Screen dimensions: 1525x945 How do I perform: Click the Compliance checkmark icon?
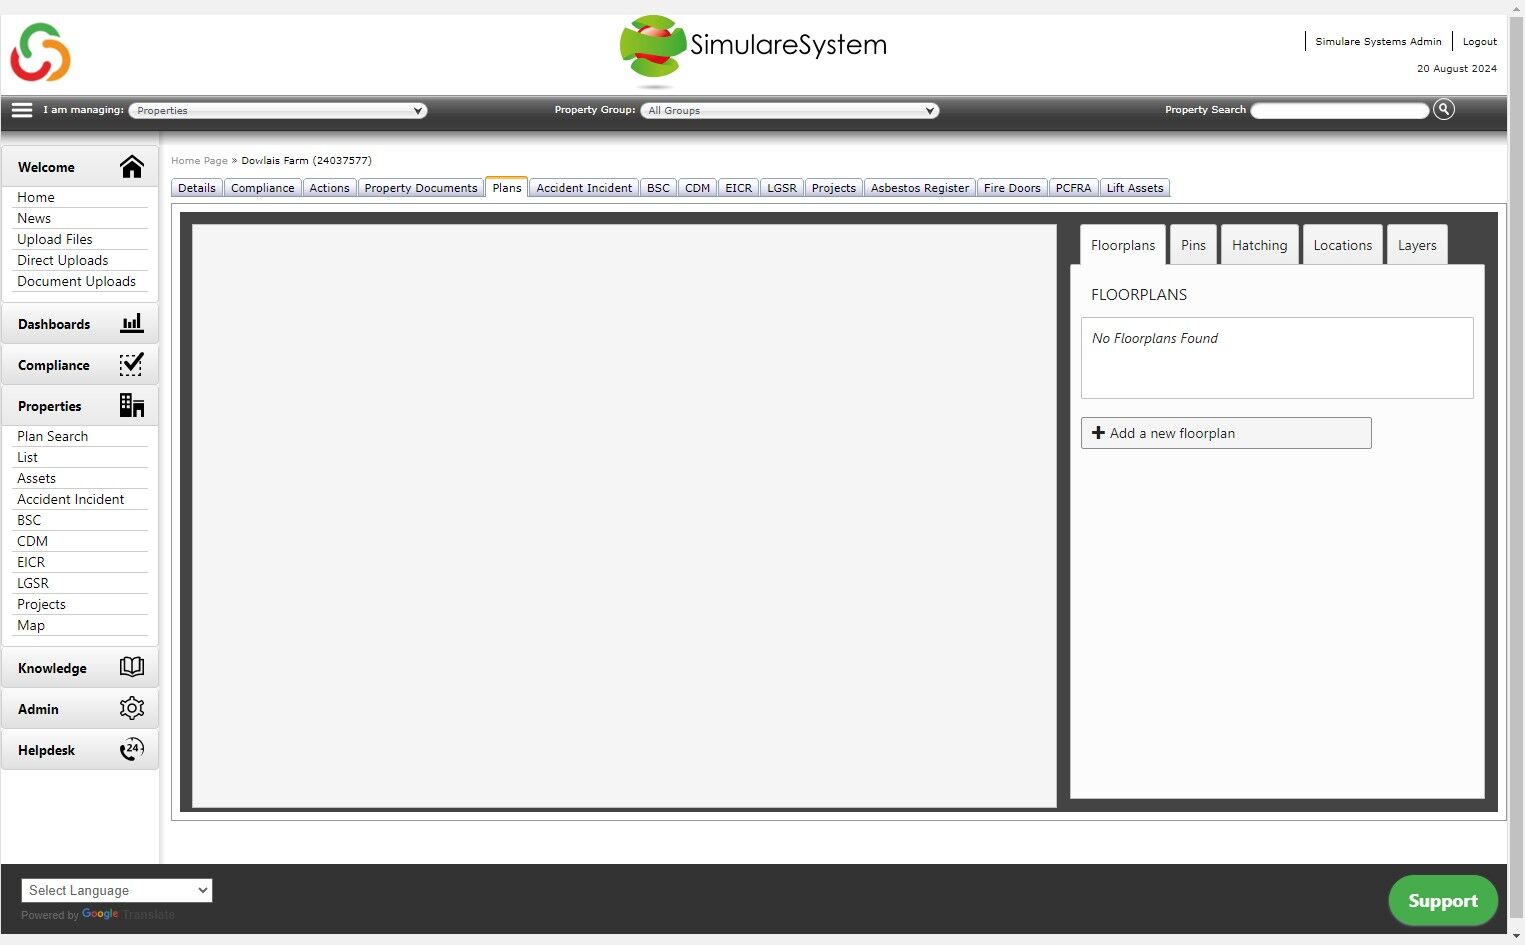[x=132, y=365]
